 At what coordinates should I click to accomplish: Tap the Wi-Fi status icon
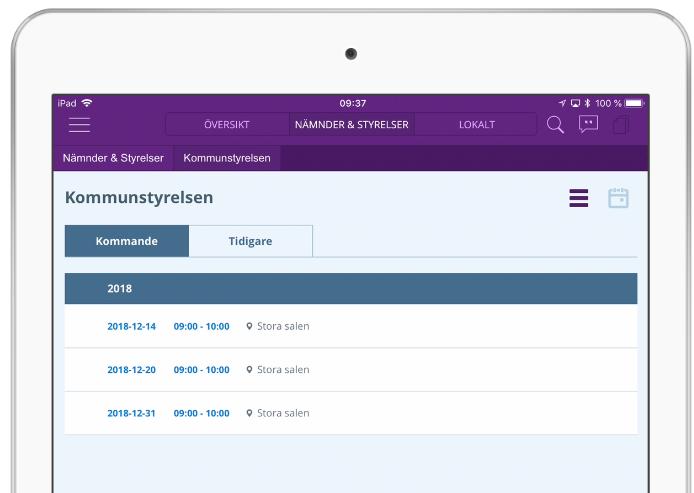coord(87,103)
